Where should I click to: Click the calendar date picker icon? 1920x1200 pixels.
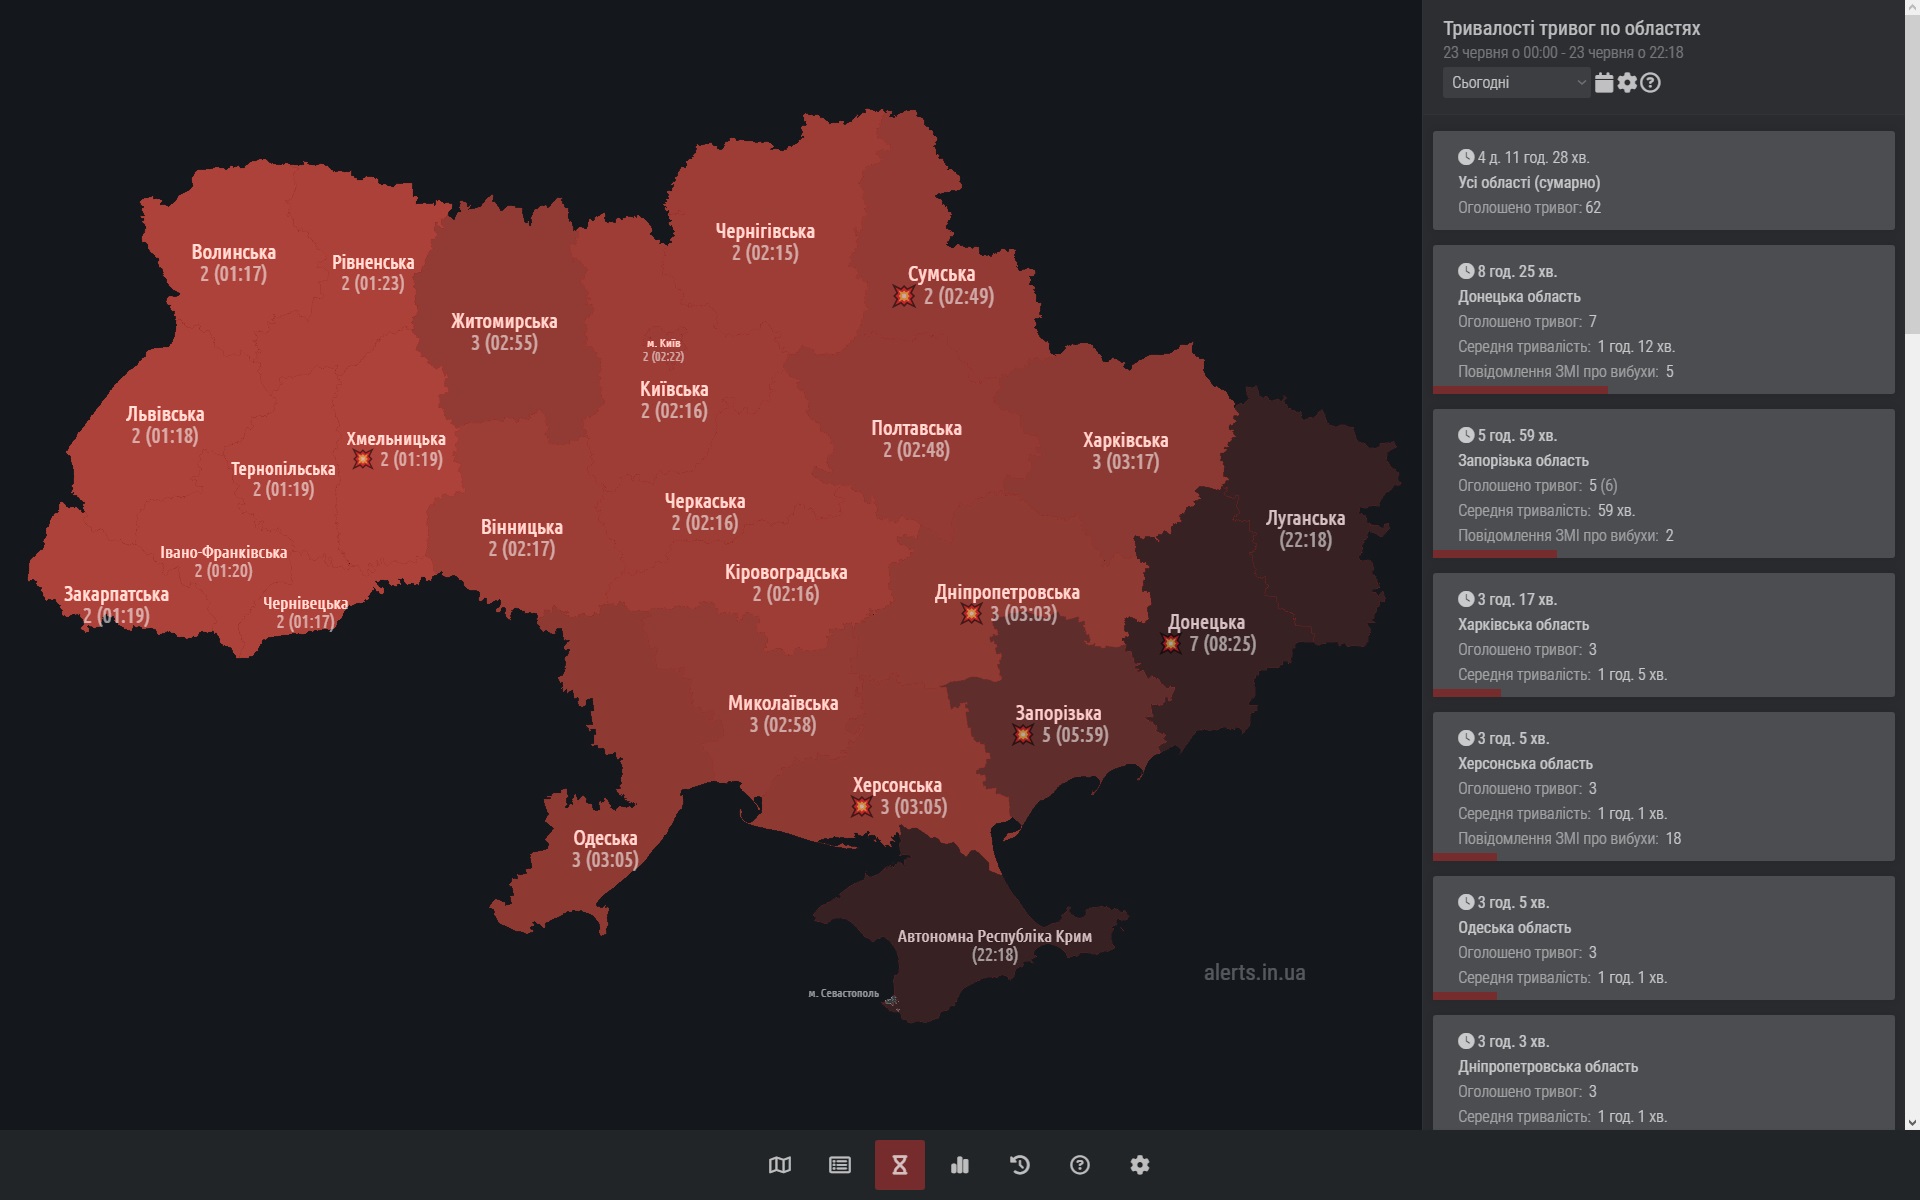pos(1604,83)
